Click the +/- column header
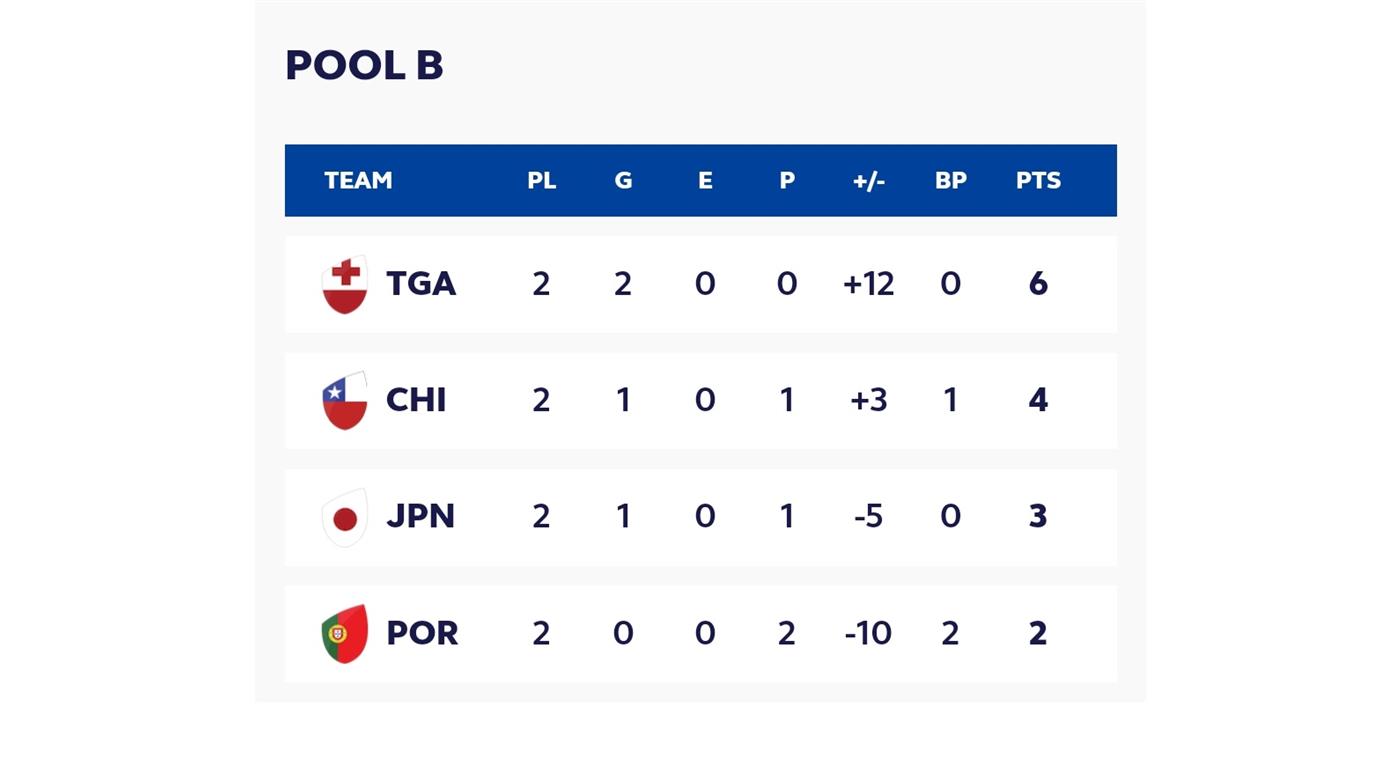The image size is (1400, 780). click(x=868, y=181)
